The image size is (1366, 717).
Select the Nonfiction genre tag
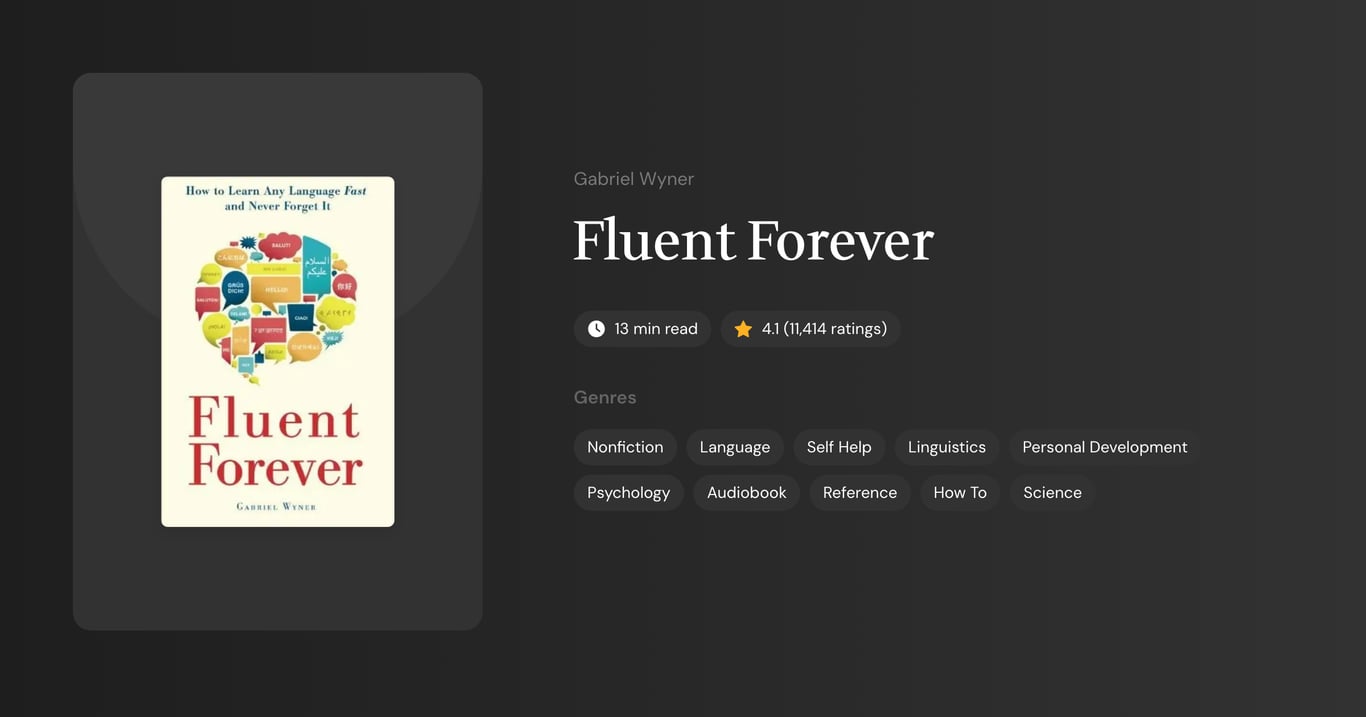(625, 447)
